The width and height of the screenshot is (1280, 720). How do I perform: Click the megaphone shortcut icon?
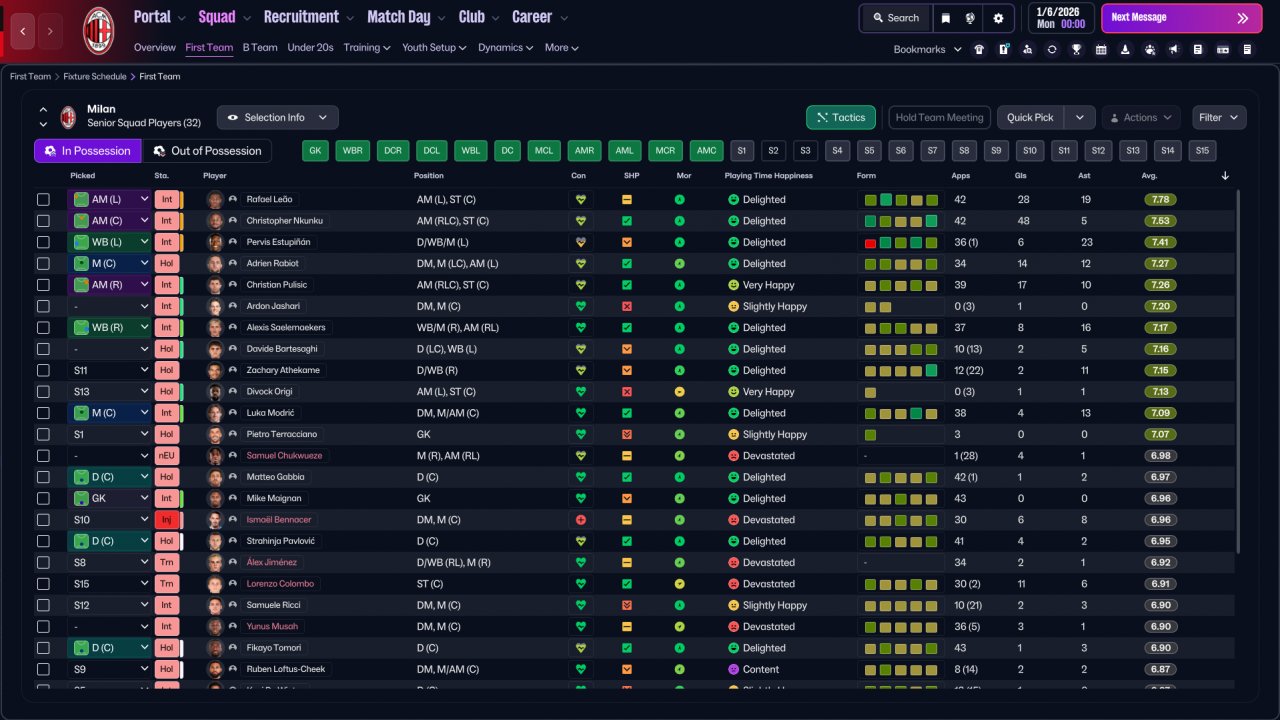[1174, 49]
